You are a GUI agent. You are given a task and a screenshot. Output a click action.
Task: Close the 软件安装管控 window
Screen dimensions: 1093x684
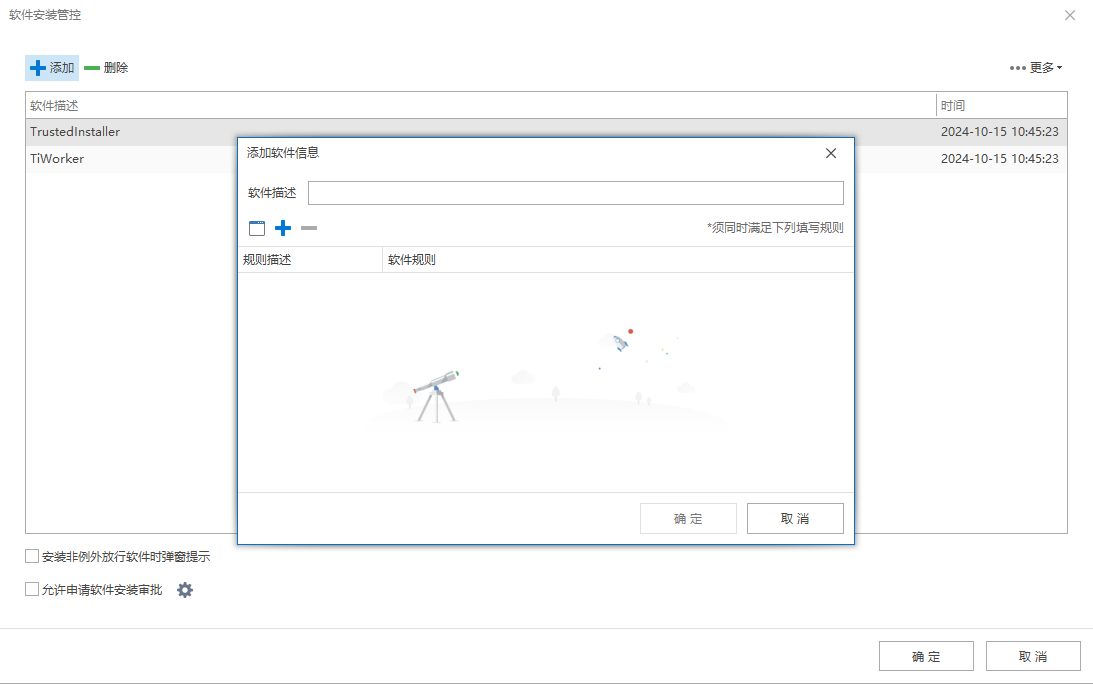[1070, 15]
